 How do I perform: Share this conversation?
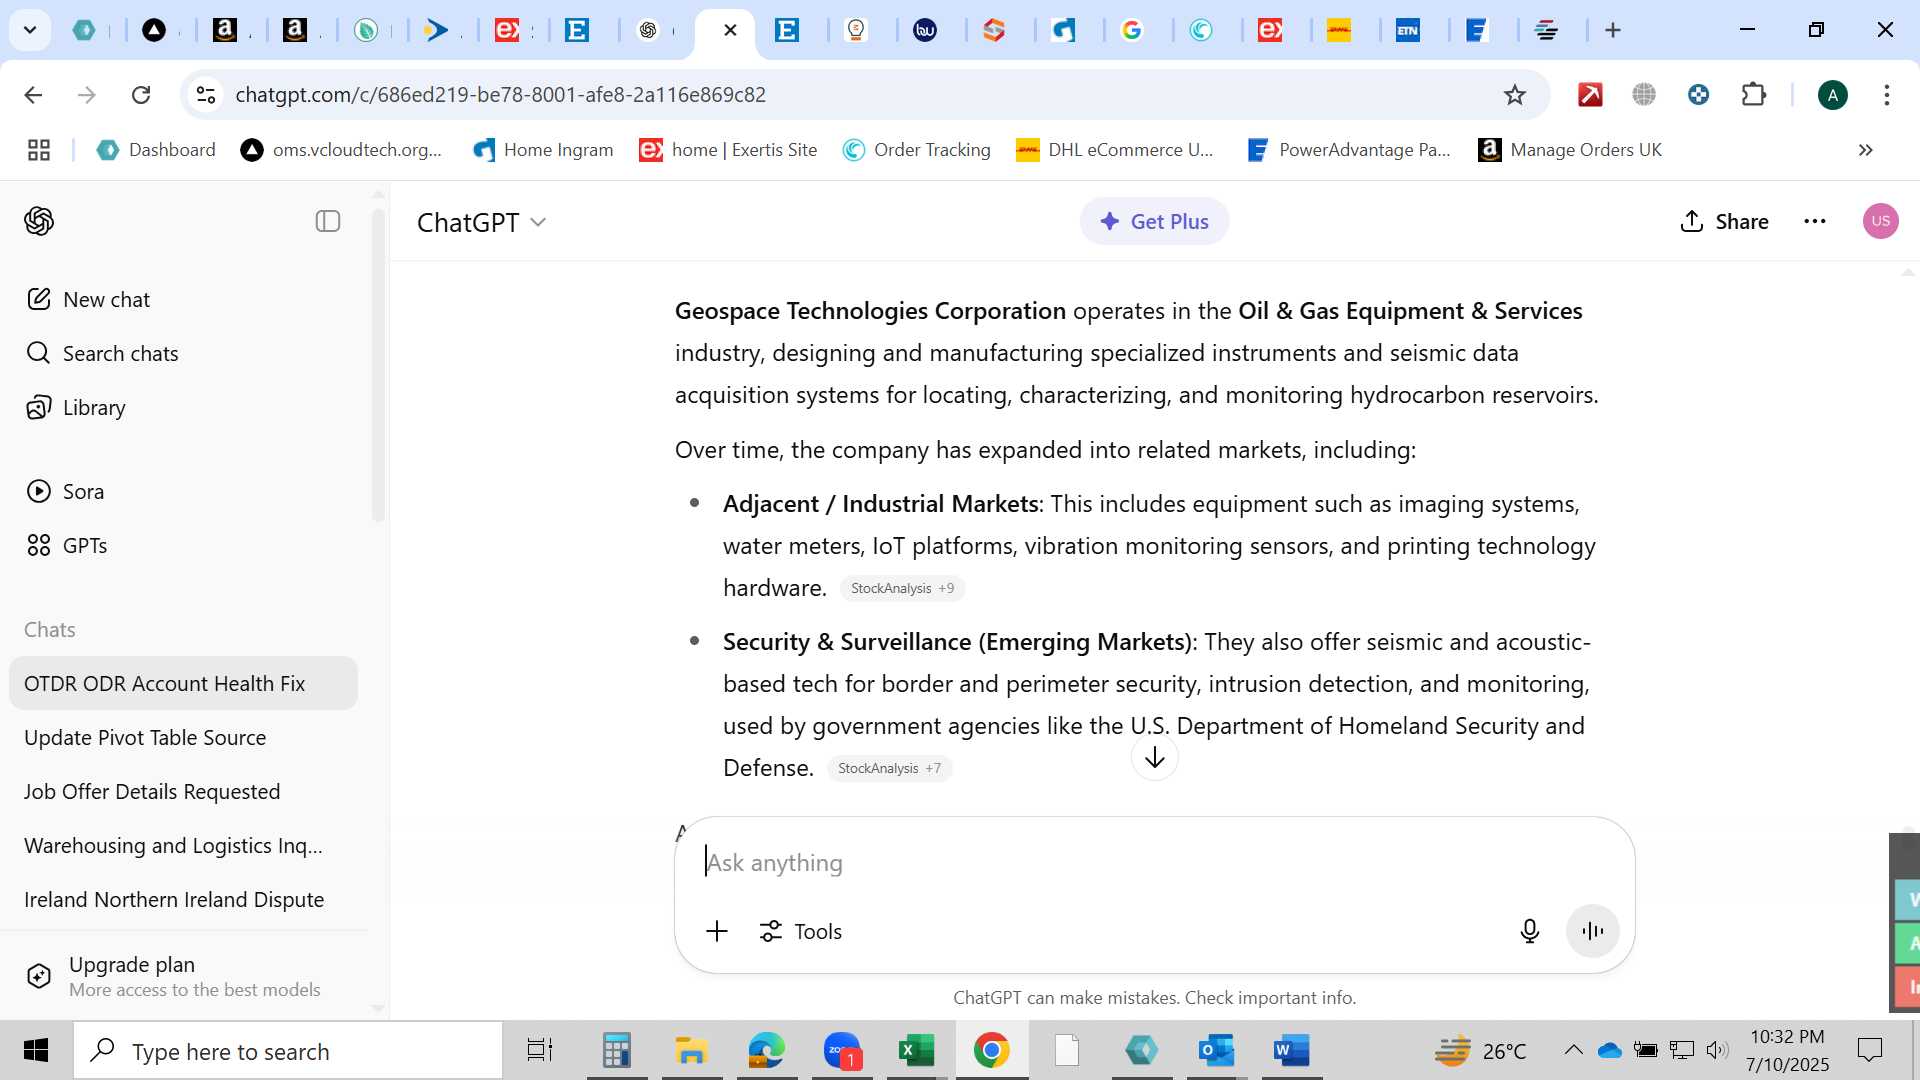tap(1724, 221)
